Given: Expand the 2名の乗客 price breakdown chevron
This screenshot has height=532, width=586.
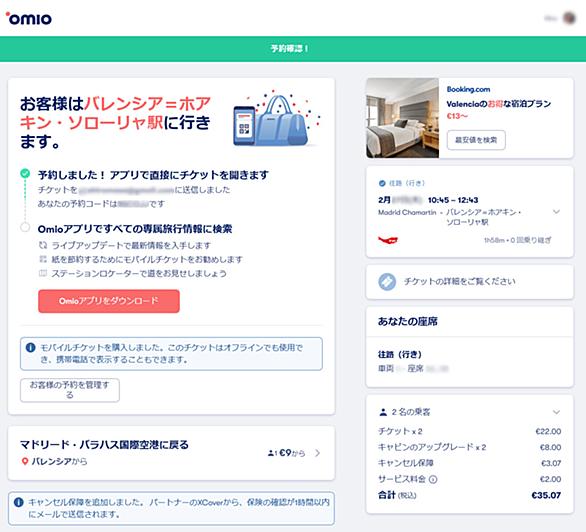Looking at the screenshot, I should (x=556, y=412).
